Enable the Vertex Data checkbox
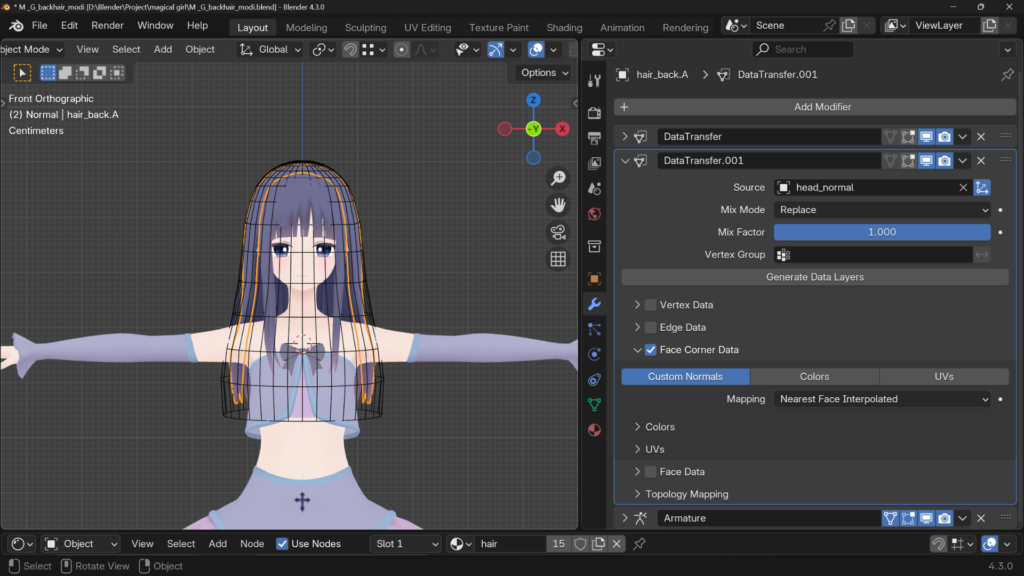 pos(651,305)
